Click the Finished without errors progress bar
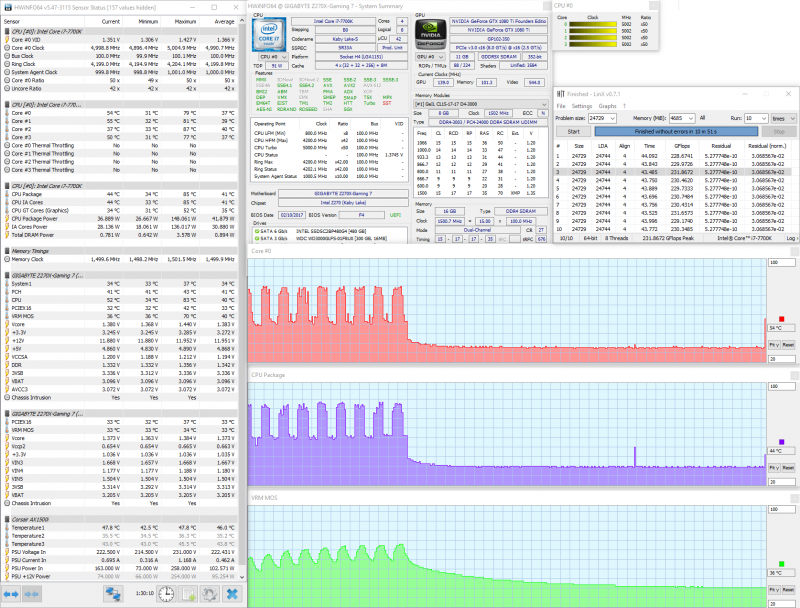The height and width of the screenshot is (608, 800). (x=676, y=132)
